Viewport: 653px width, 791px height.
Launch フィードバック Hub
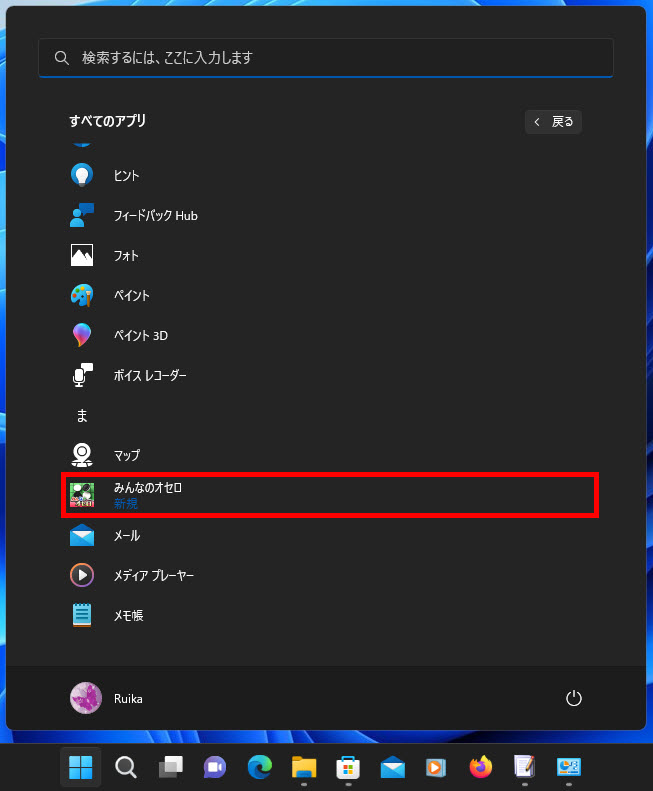click(155, 216)
